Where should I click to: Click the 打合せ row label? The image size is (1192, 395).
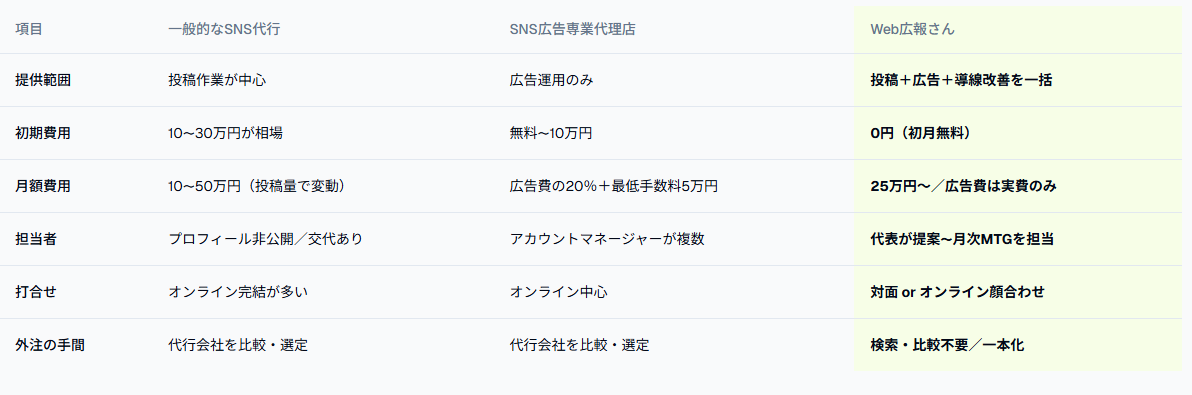[36, 292]
